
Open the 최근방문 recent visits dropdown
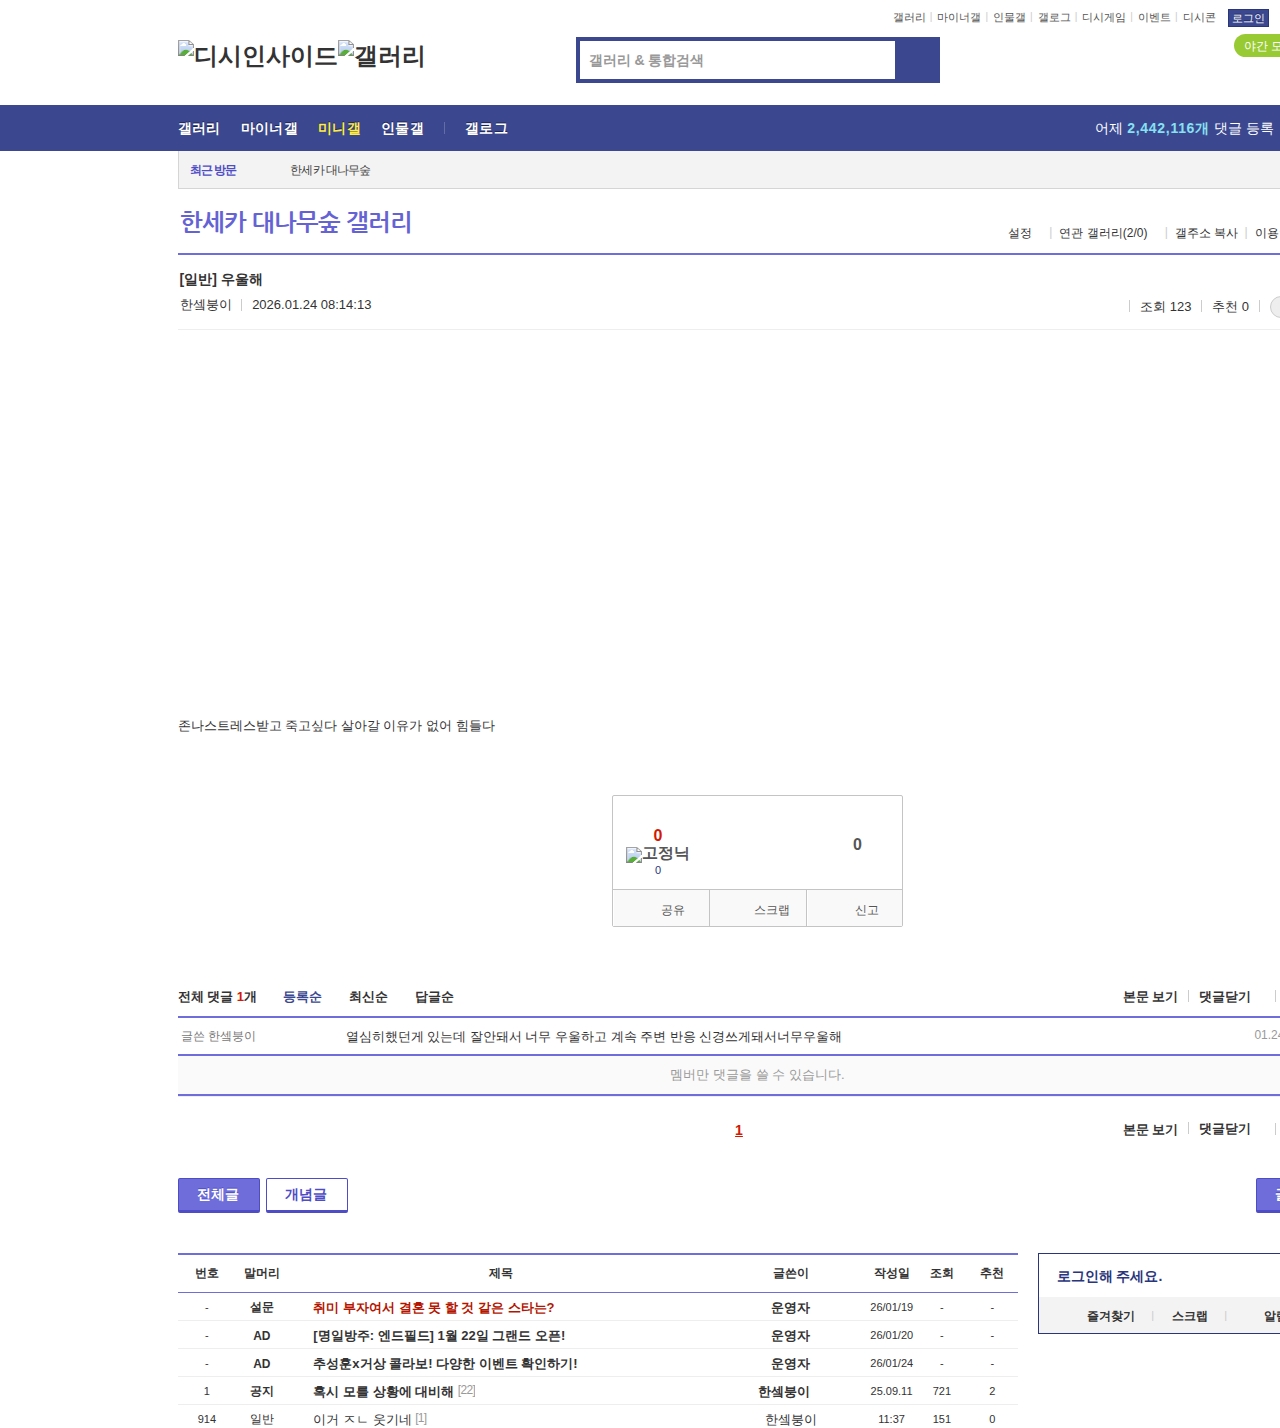[213, 170]
